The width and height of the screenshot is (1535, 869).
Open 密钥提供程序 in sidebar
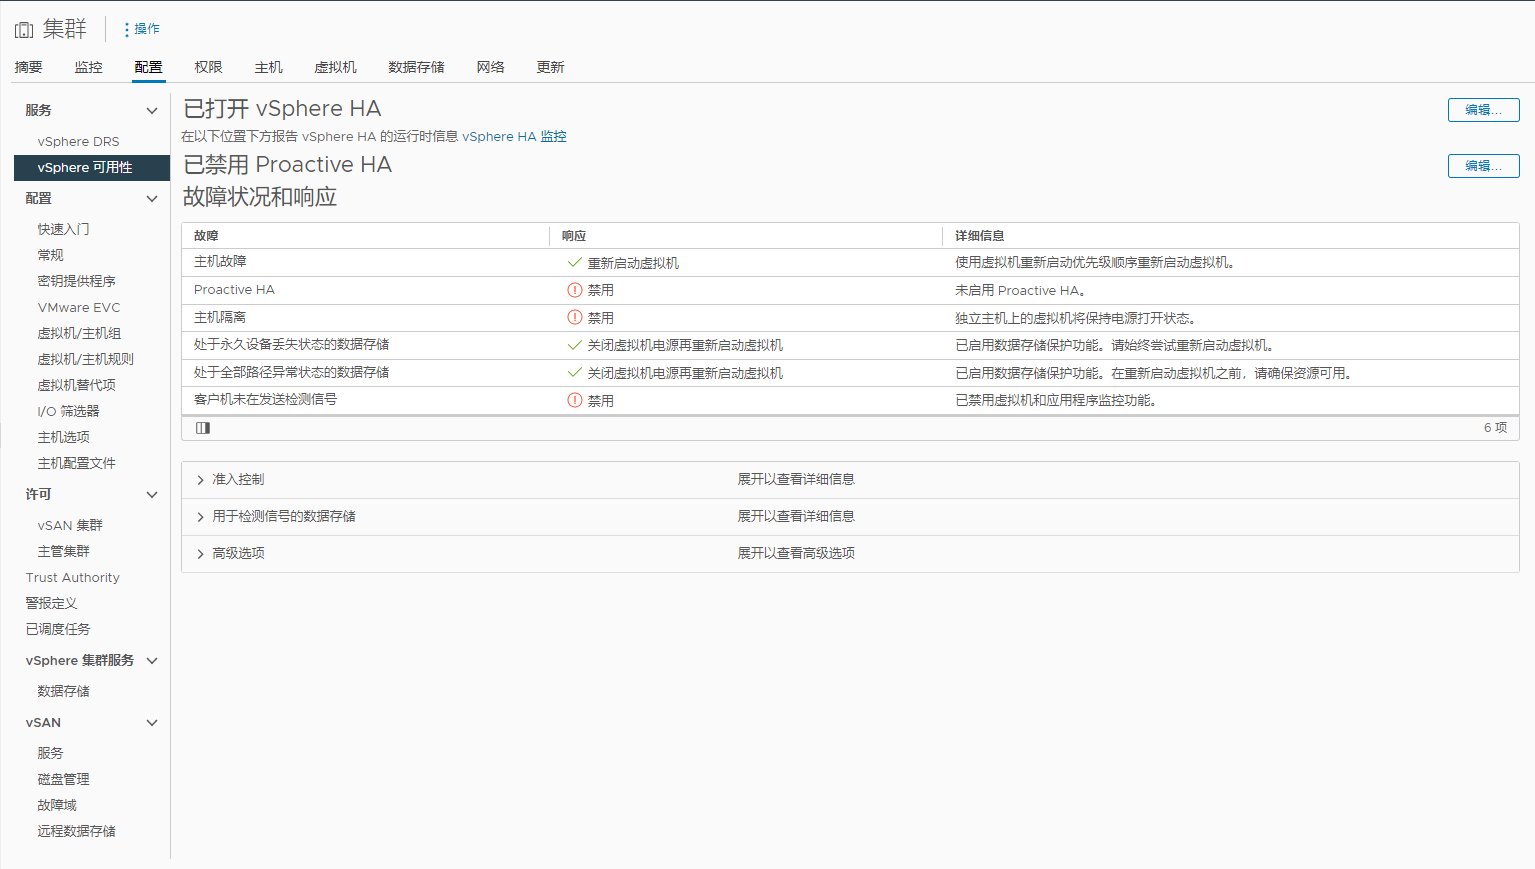(x=77, y=281)
